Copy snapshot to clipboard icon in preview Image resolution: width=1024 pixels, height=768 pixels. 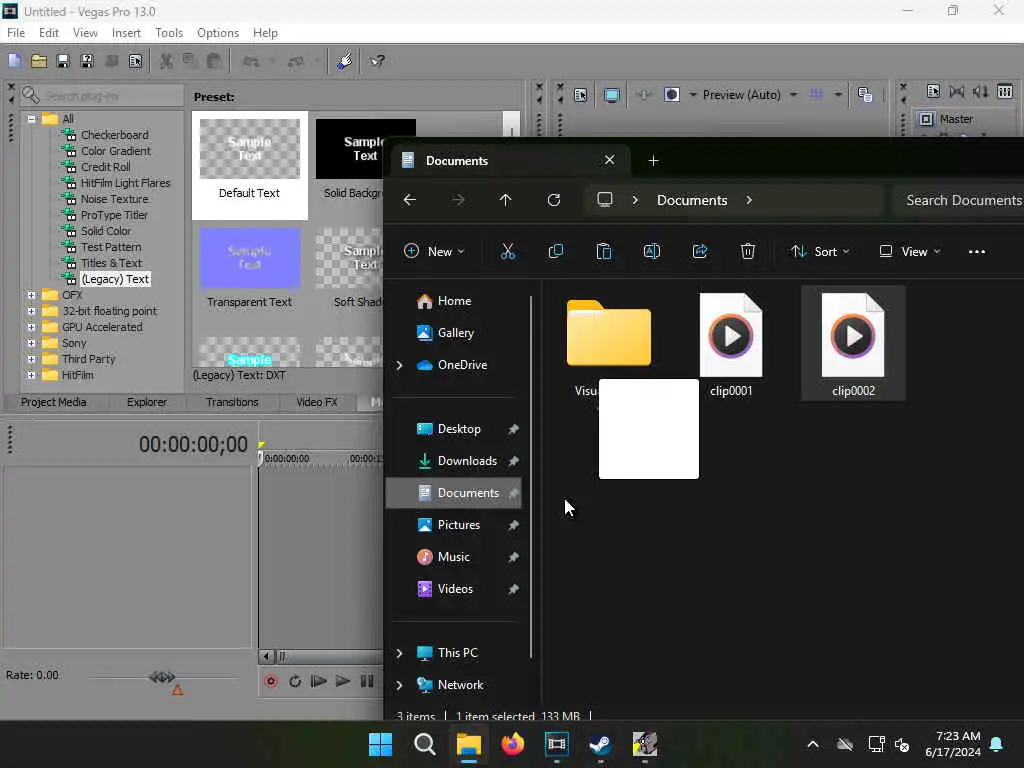[865, 95]
